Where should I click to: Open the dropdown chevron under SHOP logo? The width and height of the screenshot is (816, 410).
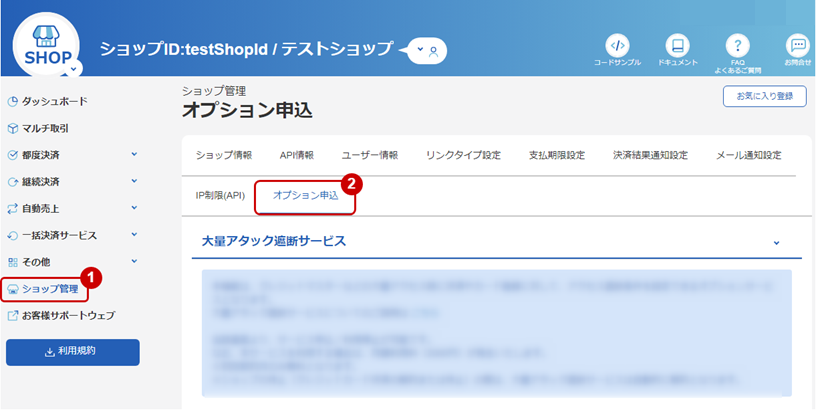[x=74, y=69]
